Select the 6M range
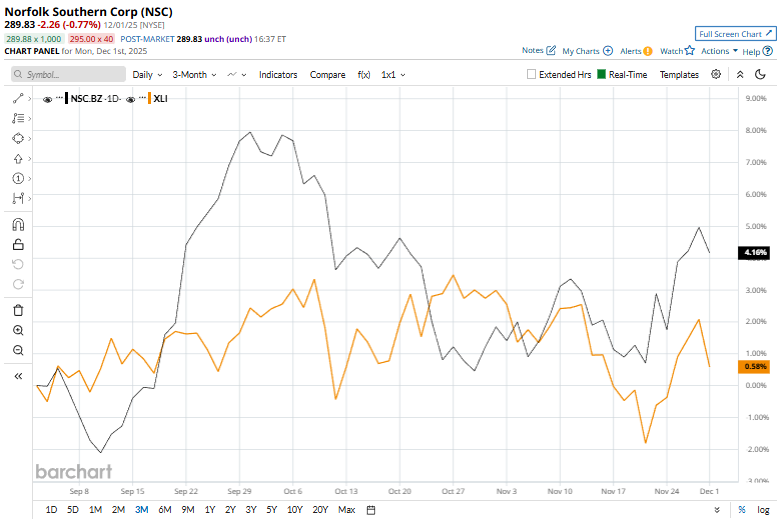777x527 pixels. click(165, 510)
